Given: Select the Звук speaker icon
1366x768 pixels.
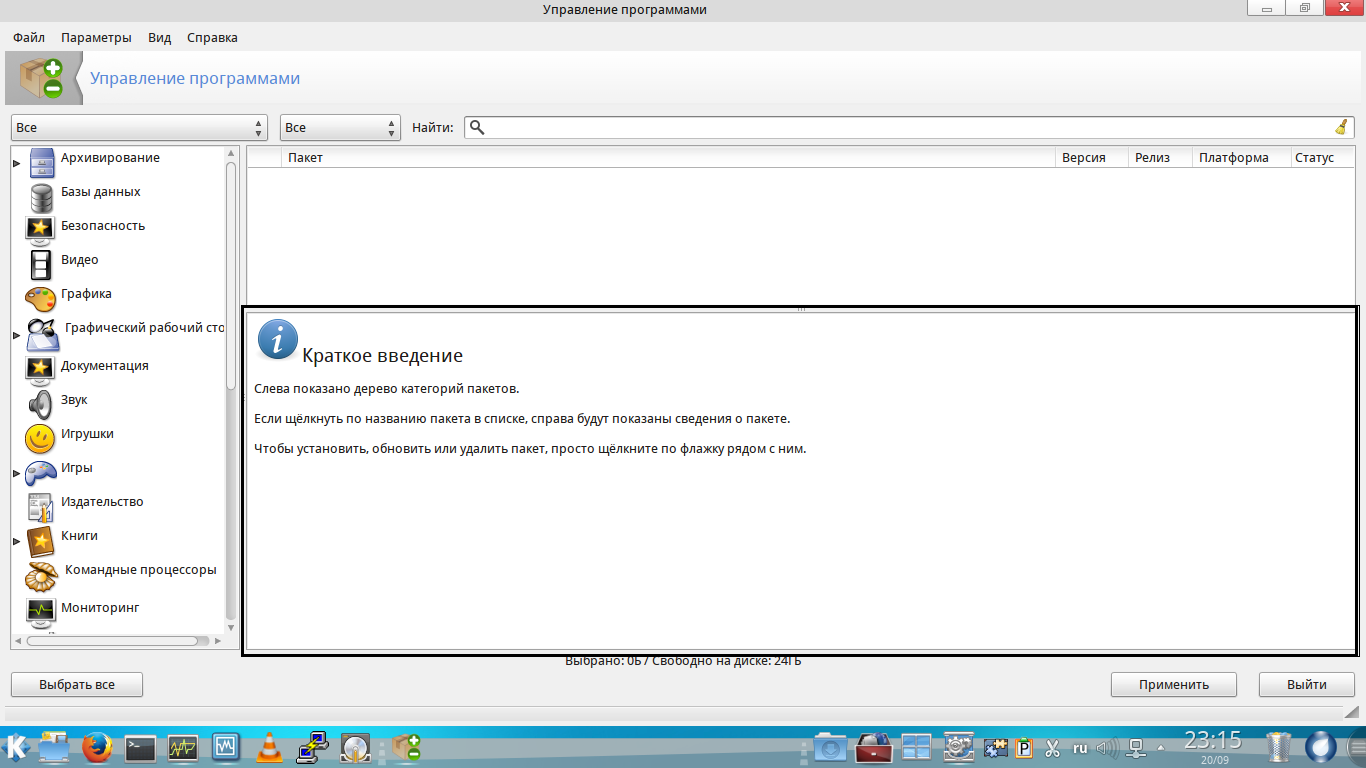Looking at the screenshot, I should tap(40, 404).
